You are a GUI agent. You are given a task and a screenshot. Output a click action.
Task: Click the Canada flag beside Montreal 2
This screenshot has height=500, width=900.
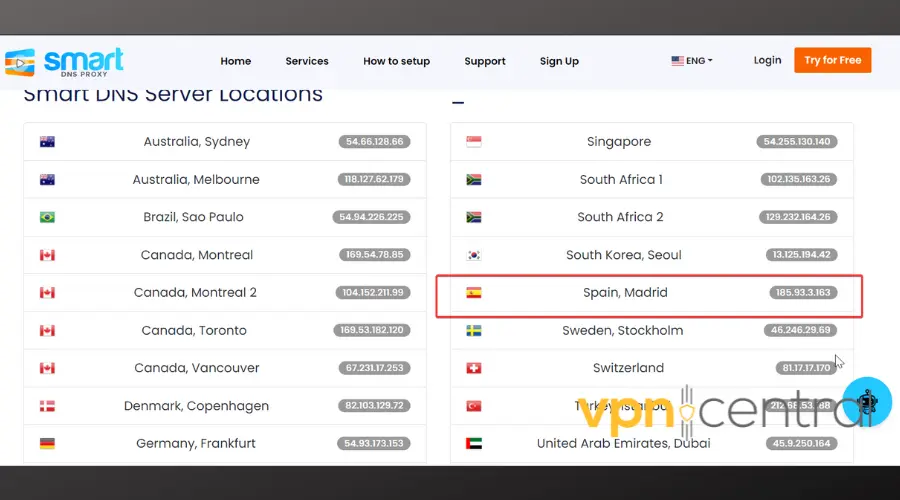tap(47, 293)
